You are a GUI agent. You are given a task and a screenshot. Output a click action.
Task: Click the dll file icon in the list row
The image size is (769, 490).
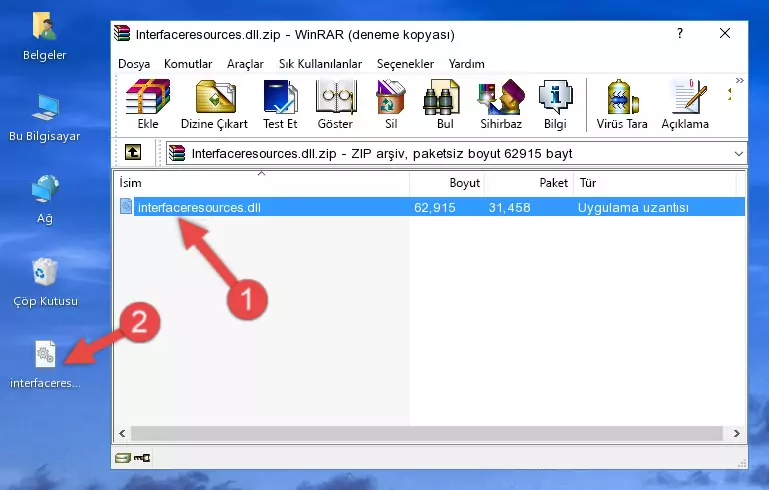(126, 206)
